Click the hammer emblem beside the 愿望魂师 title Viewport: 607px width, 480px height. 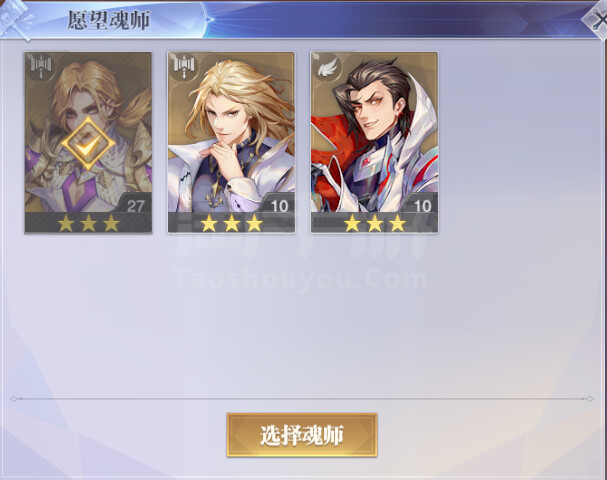pyautogui.click(x=17, y=19)
